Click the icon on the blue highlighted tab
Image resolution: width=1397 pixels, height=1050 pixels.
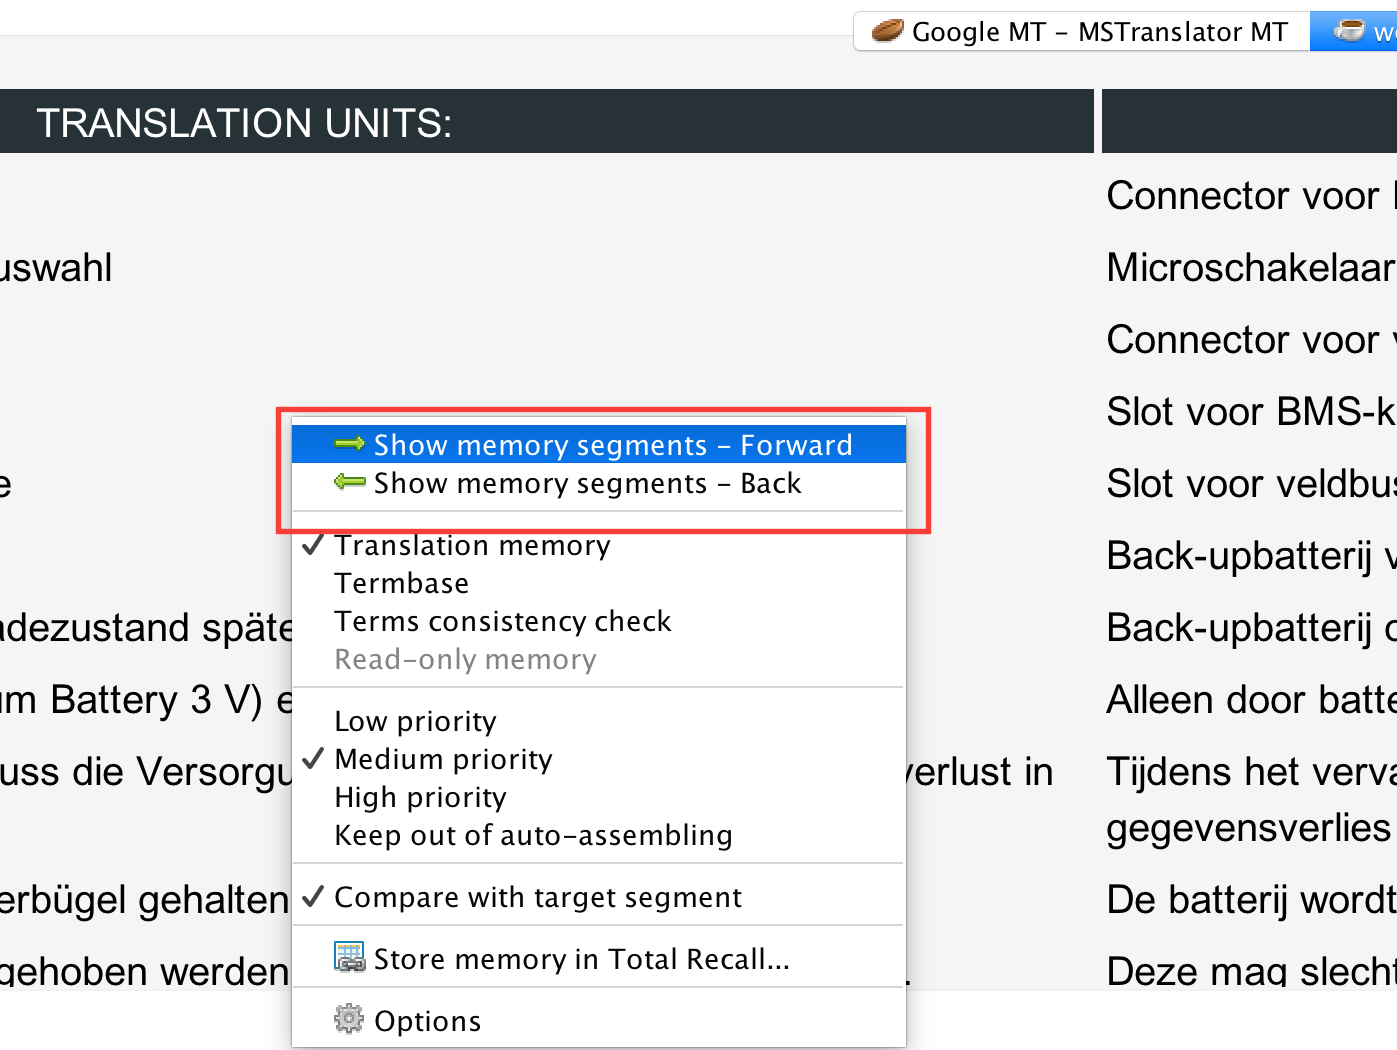(1349, 31)
